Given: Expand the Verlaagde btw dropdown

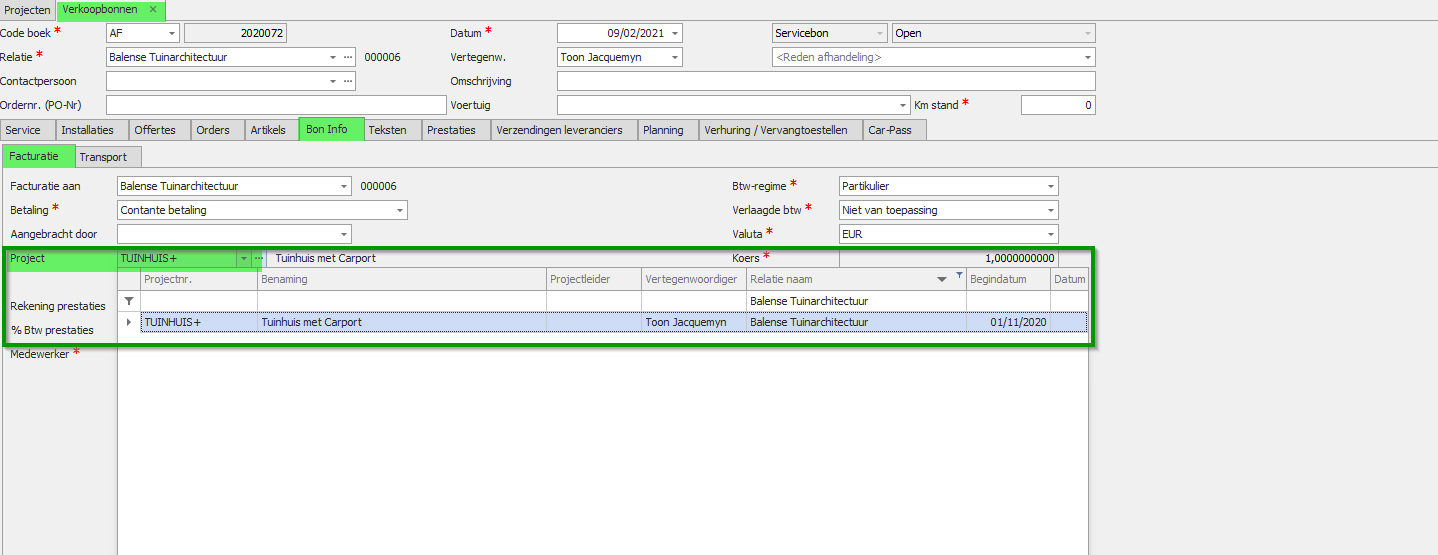Looking at the screenshot, I should click(x=1051, y=210).
